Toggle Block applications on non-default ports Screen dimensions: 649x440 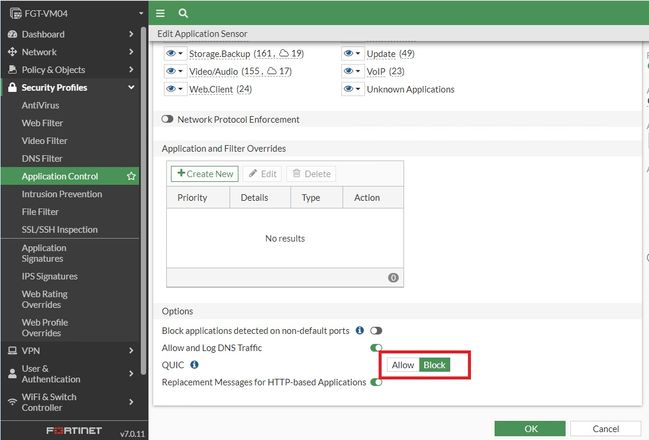click(x=376, y=331)
